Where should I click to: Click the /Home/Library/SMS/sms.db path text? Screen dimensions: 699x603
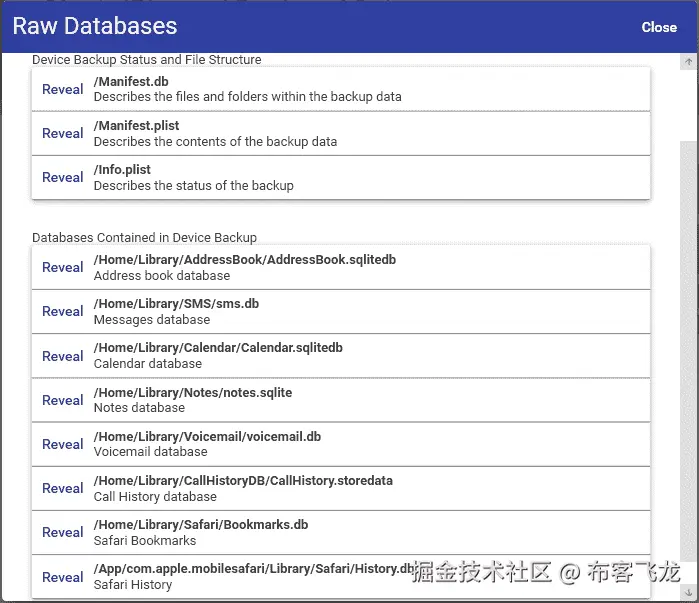176,304
